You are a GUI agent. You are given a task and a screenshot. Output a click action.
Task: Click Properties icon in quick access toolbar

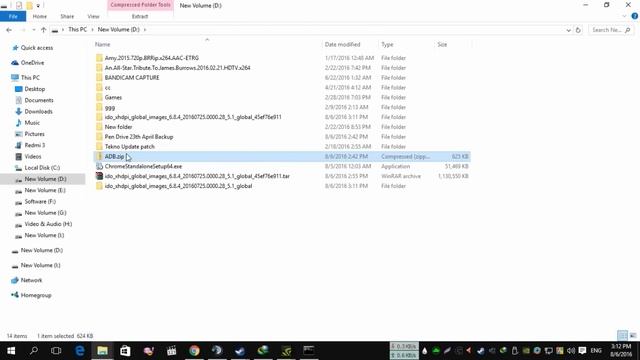point(19,6)
